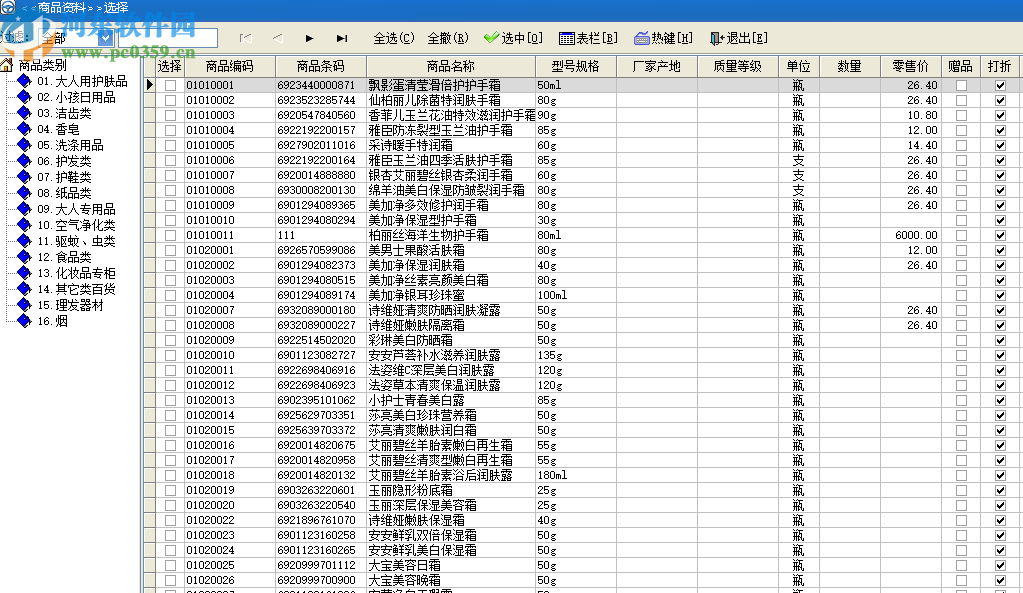Image resolution: width=1023 pixels, height=593 pixels.
Task: Select category 06.护发类
Action: pos(64,161)
